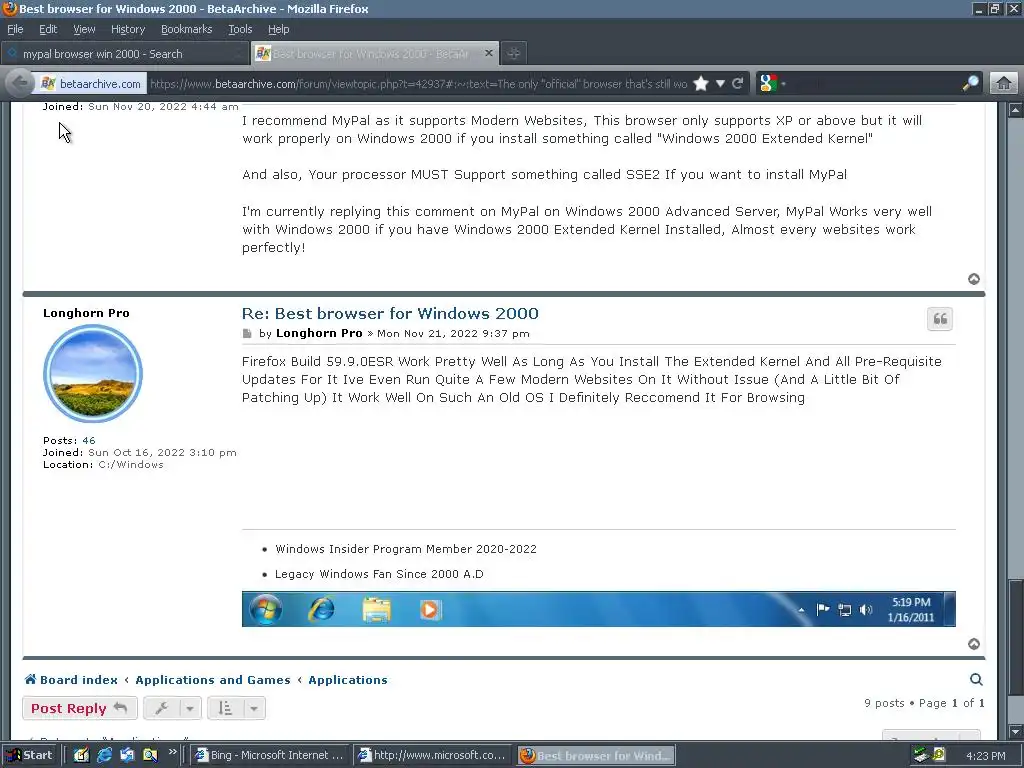Viewport: 1024px width, 768px height.
Task: Expand the topic tools dropdown arrow
Action: click(190, 708)
